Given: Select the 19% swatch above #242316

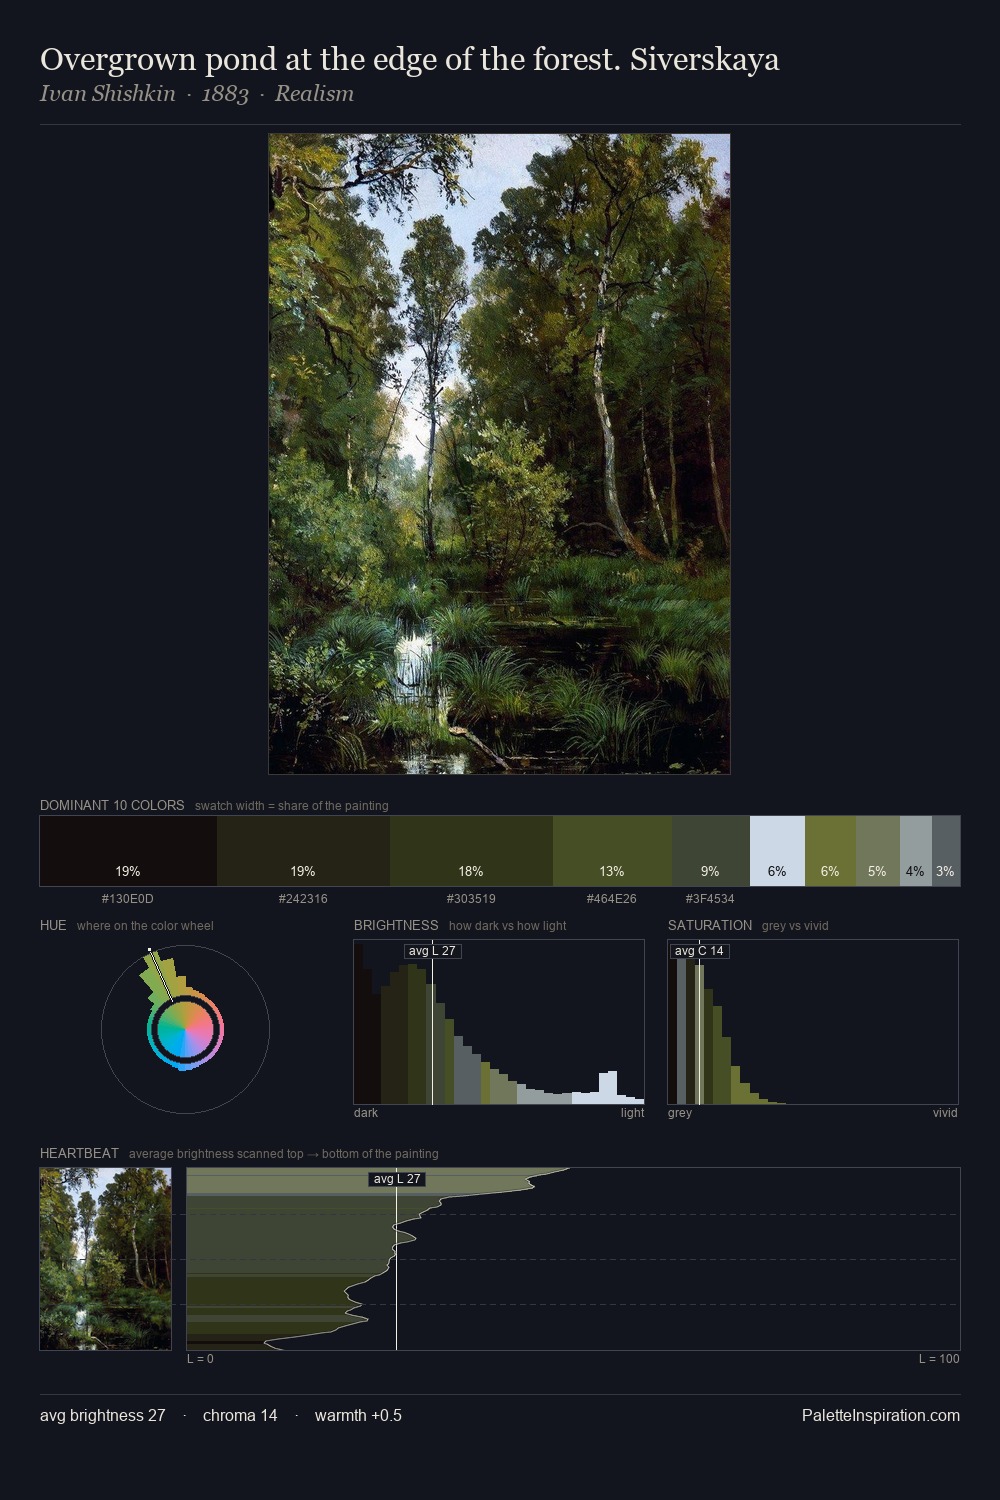Looking at the screenshot, I should click(x=303, y=851).
